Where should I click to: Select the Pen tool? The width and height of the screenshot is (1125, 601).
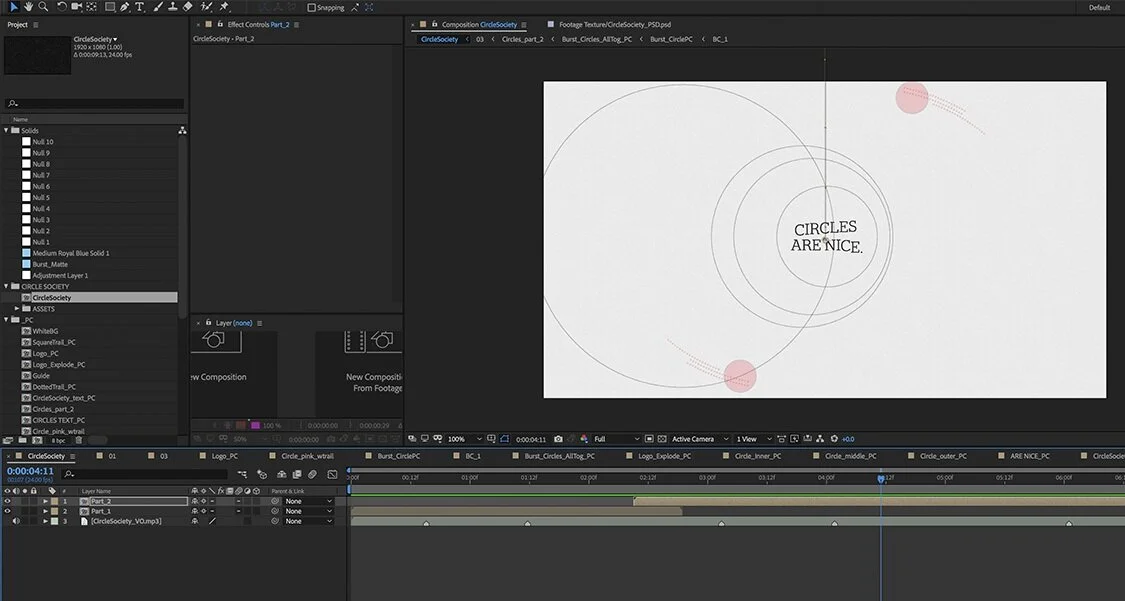tap(125, 7)
